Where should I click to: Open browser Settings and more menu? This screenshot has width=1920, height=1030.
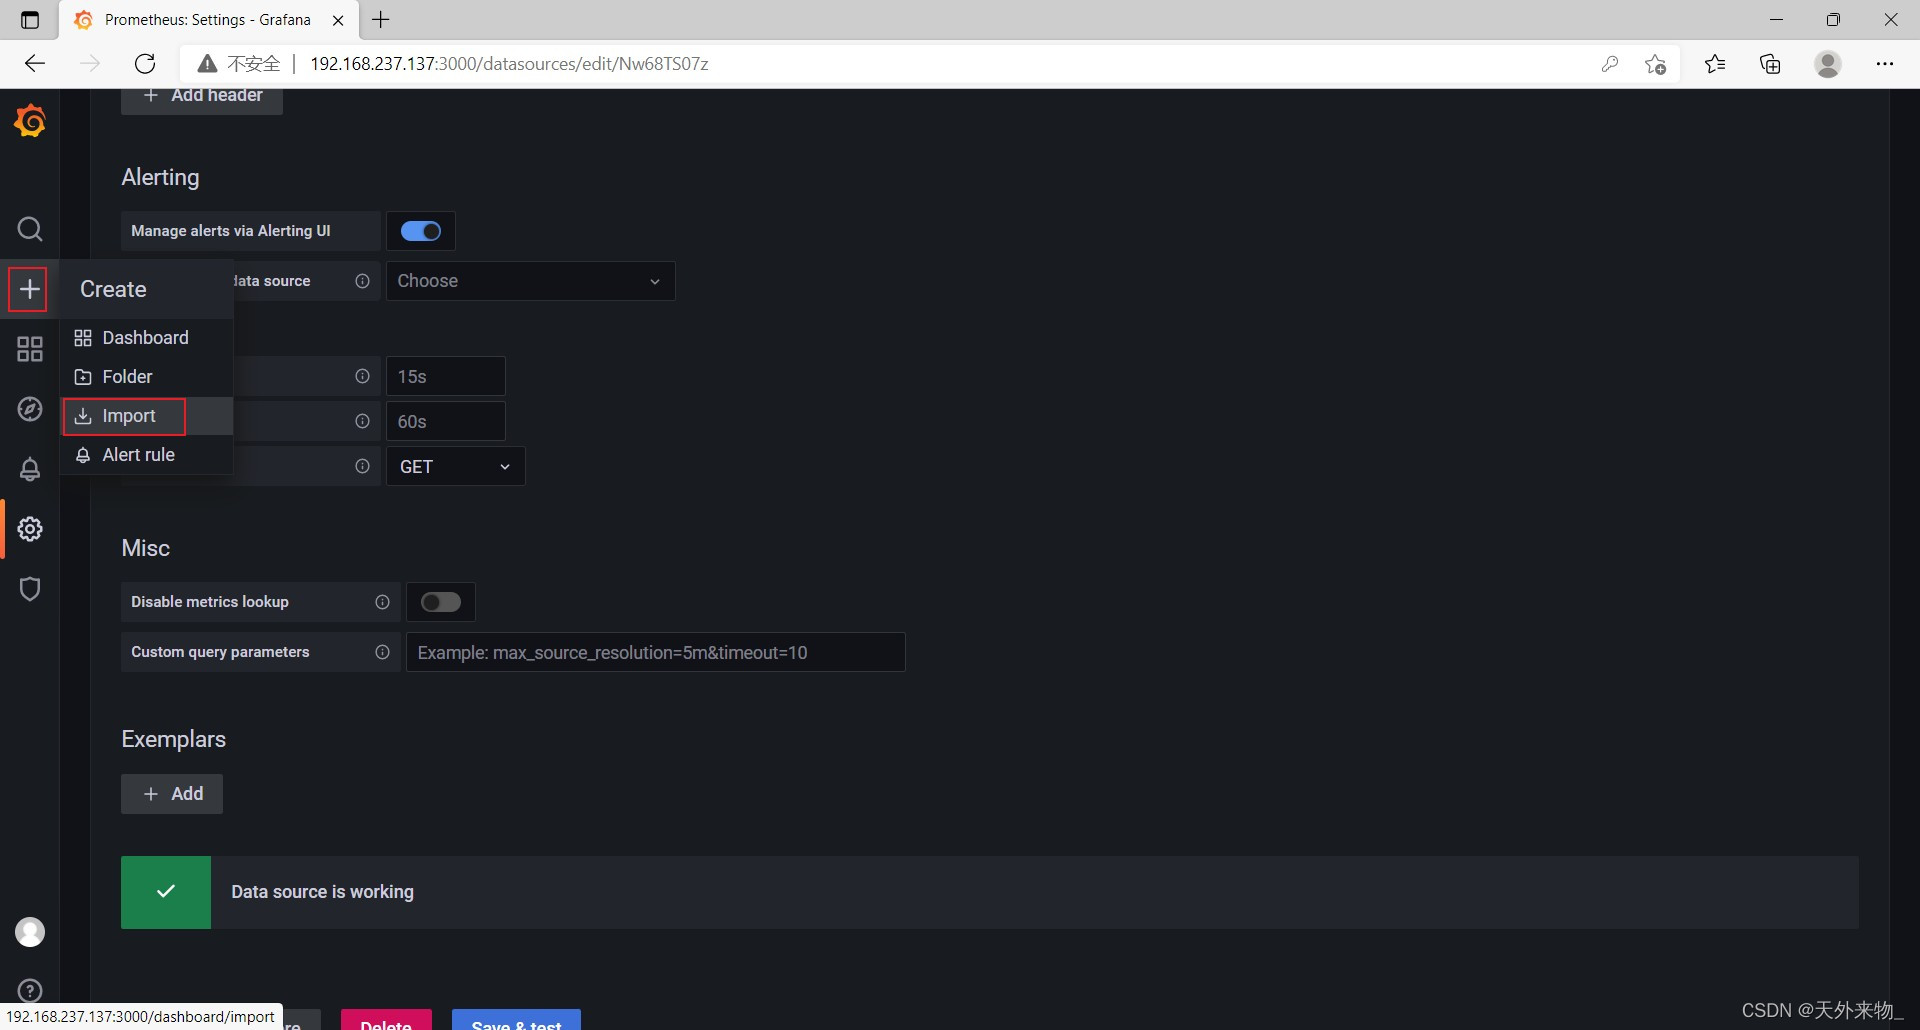tap(1885, 64)
